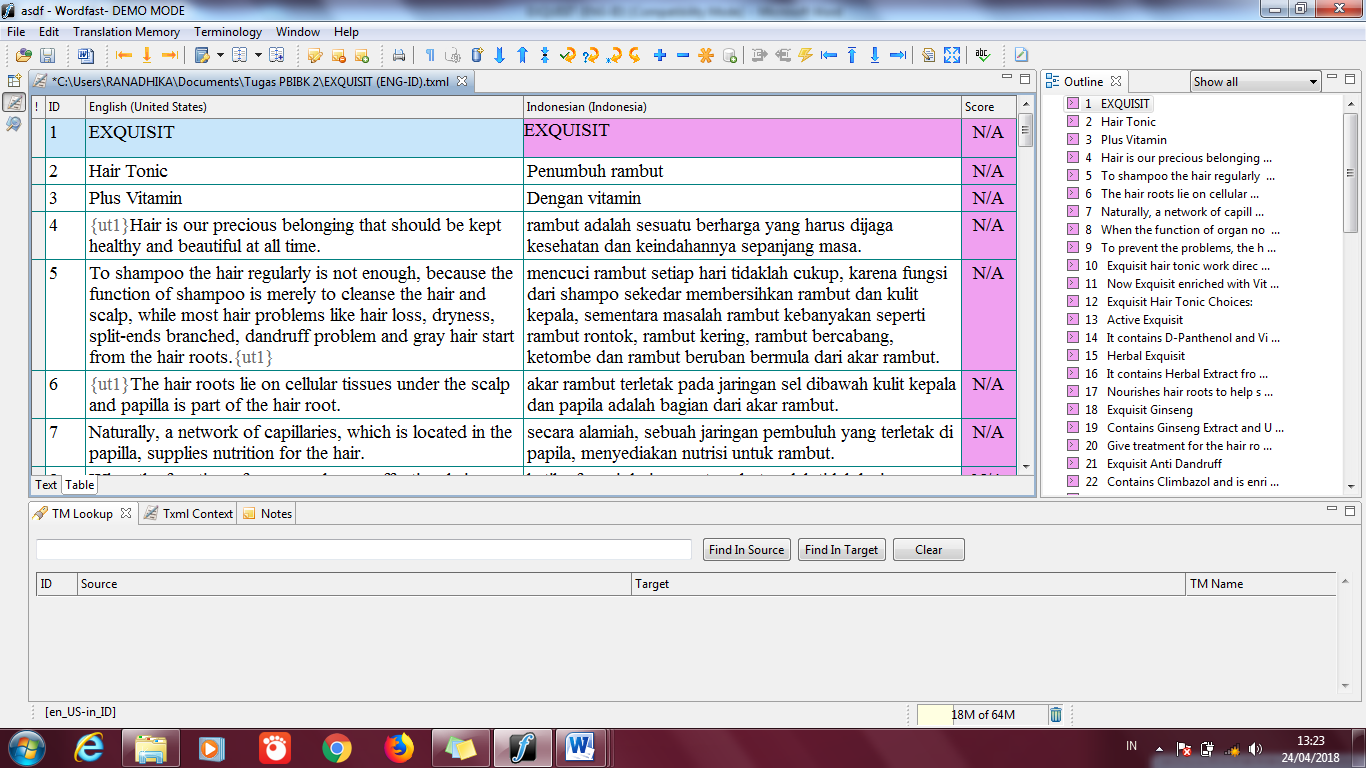Click the Word document toolbar icon
This screenshot has height=768, width=1366.
(85, 56)
